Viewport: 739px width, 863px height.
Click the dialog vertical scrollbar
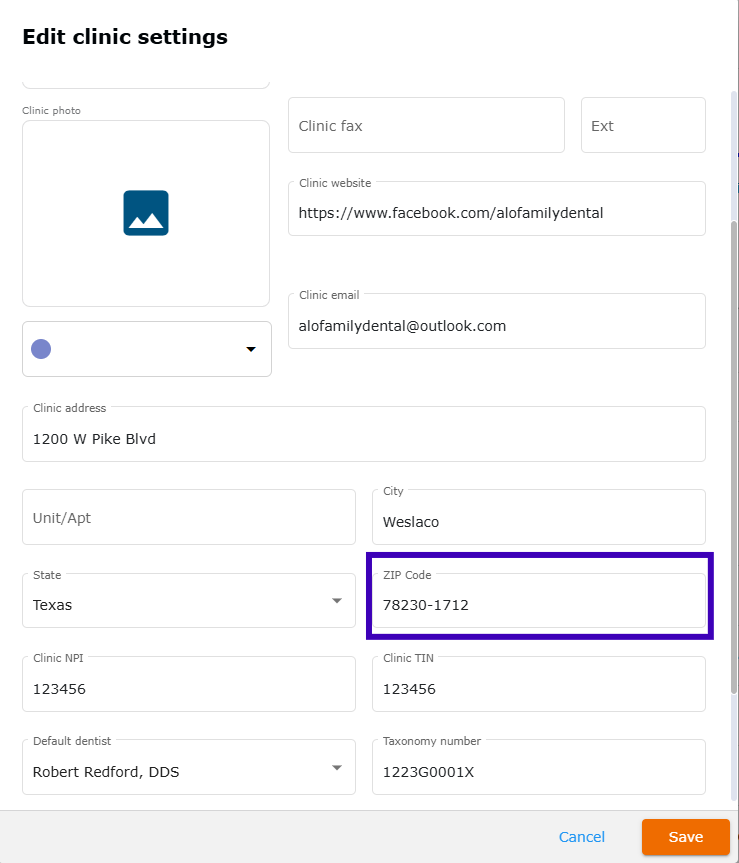coord(733,457)
